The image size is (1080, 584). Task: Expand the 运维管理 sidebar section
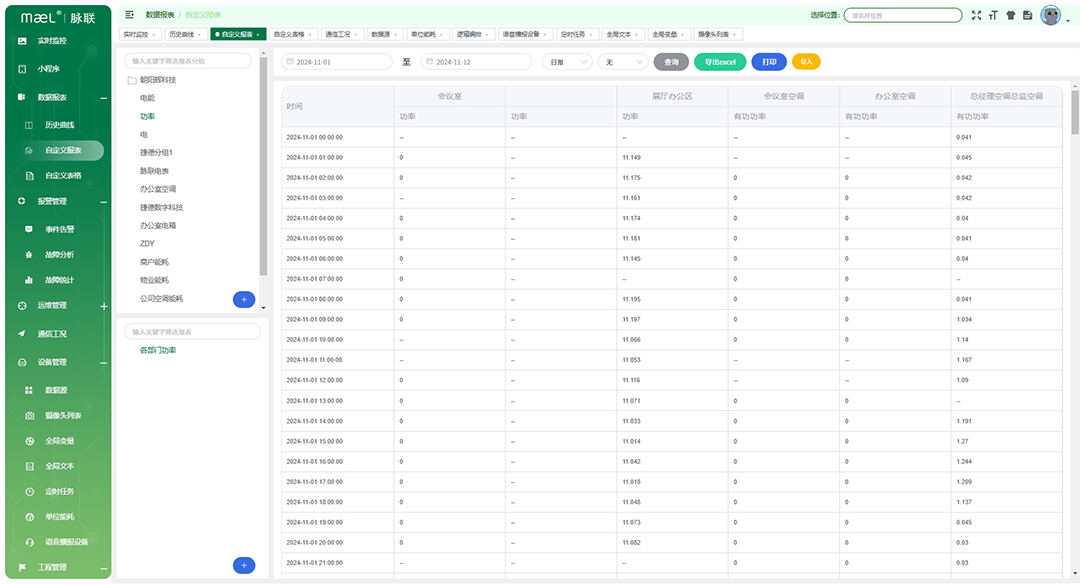[103, 306]
